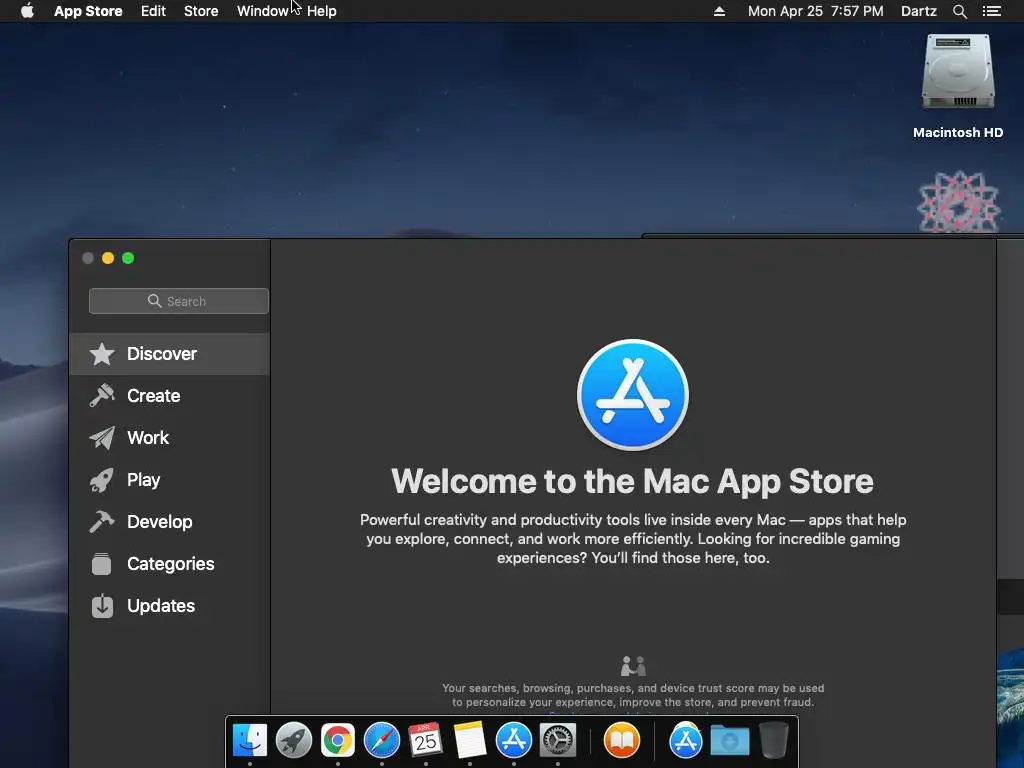This screenshot has width=1024, height=768.
Task: Open the App Store menu in the menu bar
Action: click(88, 11)
